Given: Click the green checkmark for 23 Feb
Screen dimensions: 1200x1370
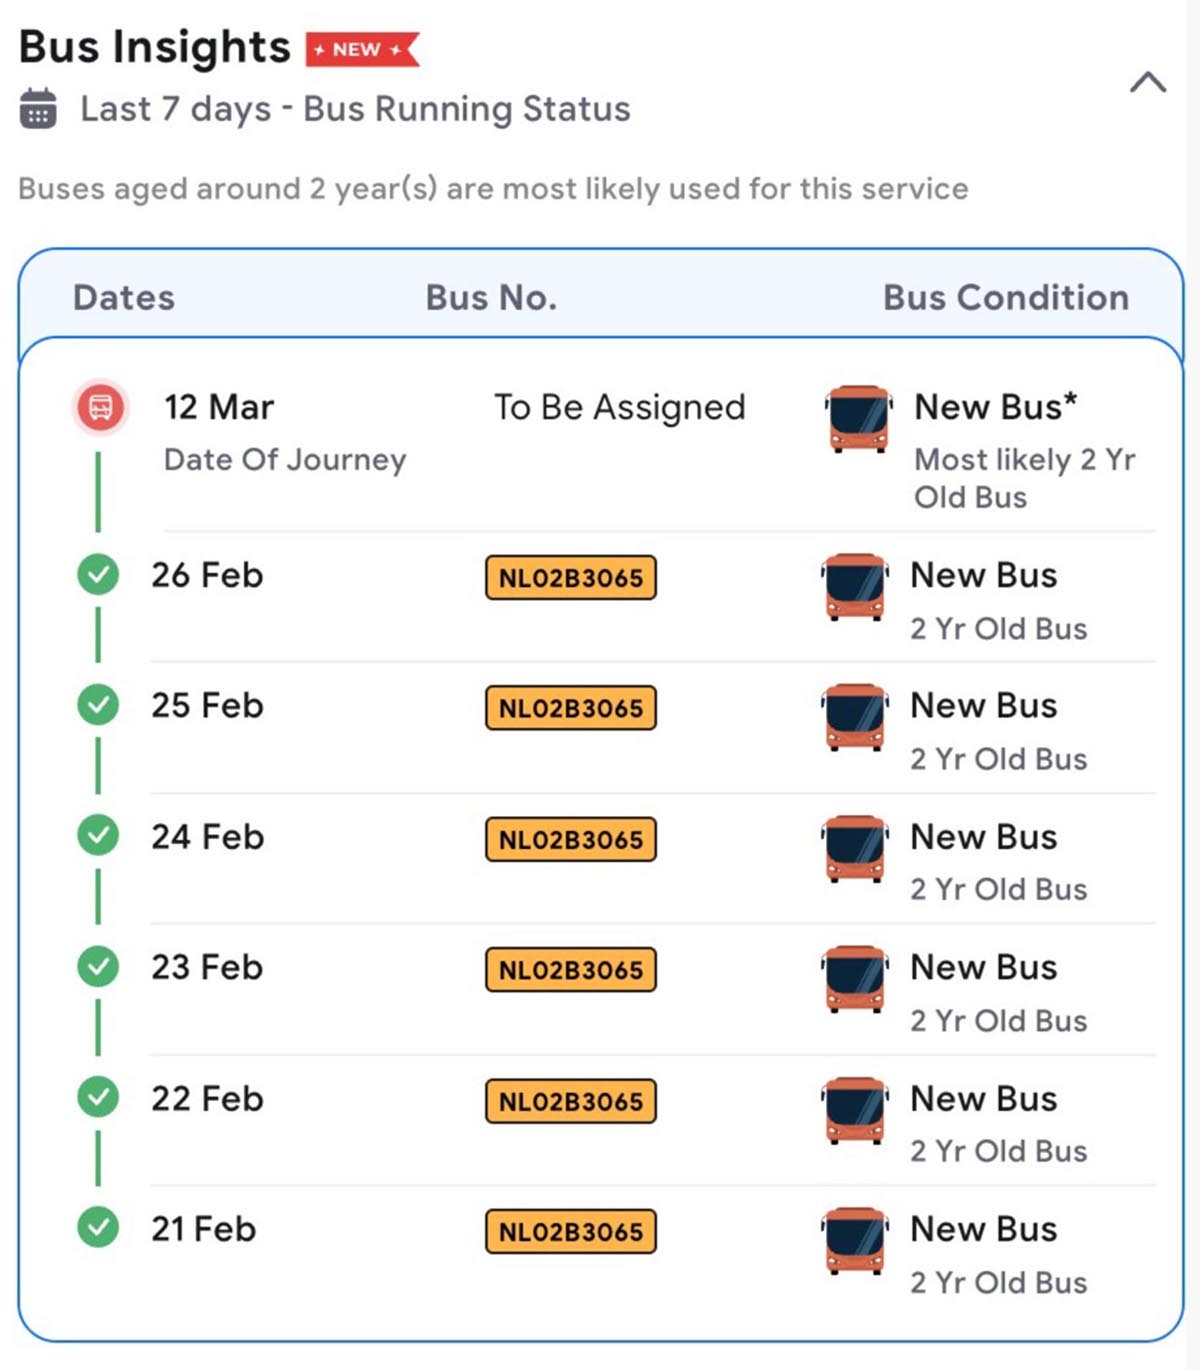Looking at the screenshot, I should point(98,967).
